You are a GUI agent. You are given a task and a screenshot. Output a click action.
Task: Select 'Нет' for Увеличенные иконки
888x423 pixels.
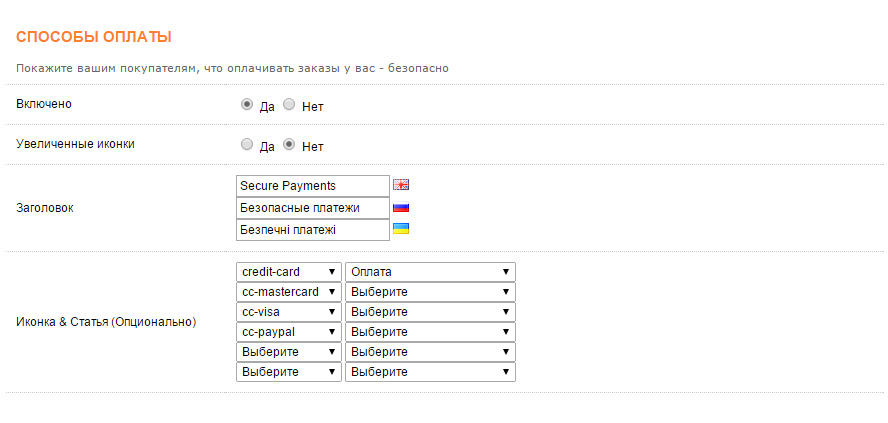[x=289, y=144]
